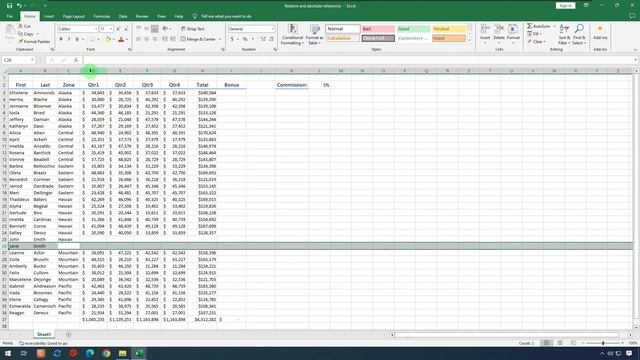The height and width of the screenshot is (360, 640).
Task: Click the Decrease Indent icon
Action: coord(164,39)
